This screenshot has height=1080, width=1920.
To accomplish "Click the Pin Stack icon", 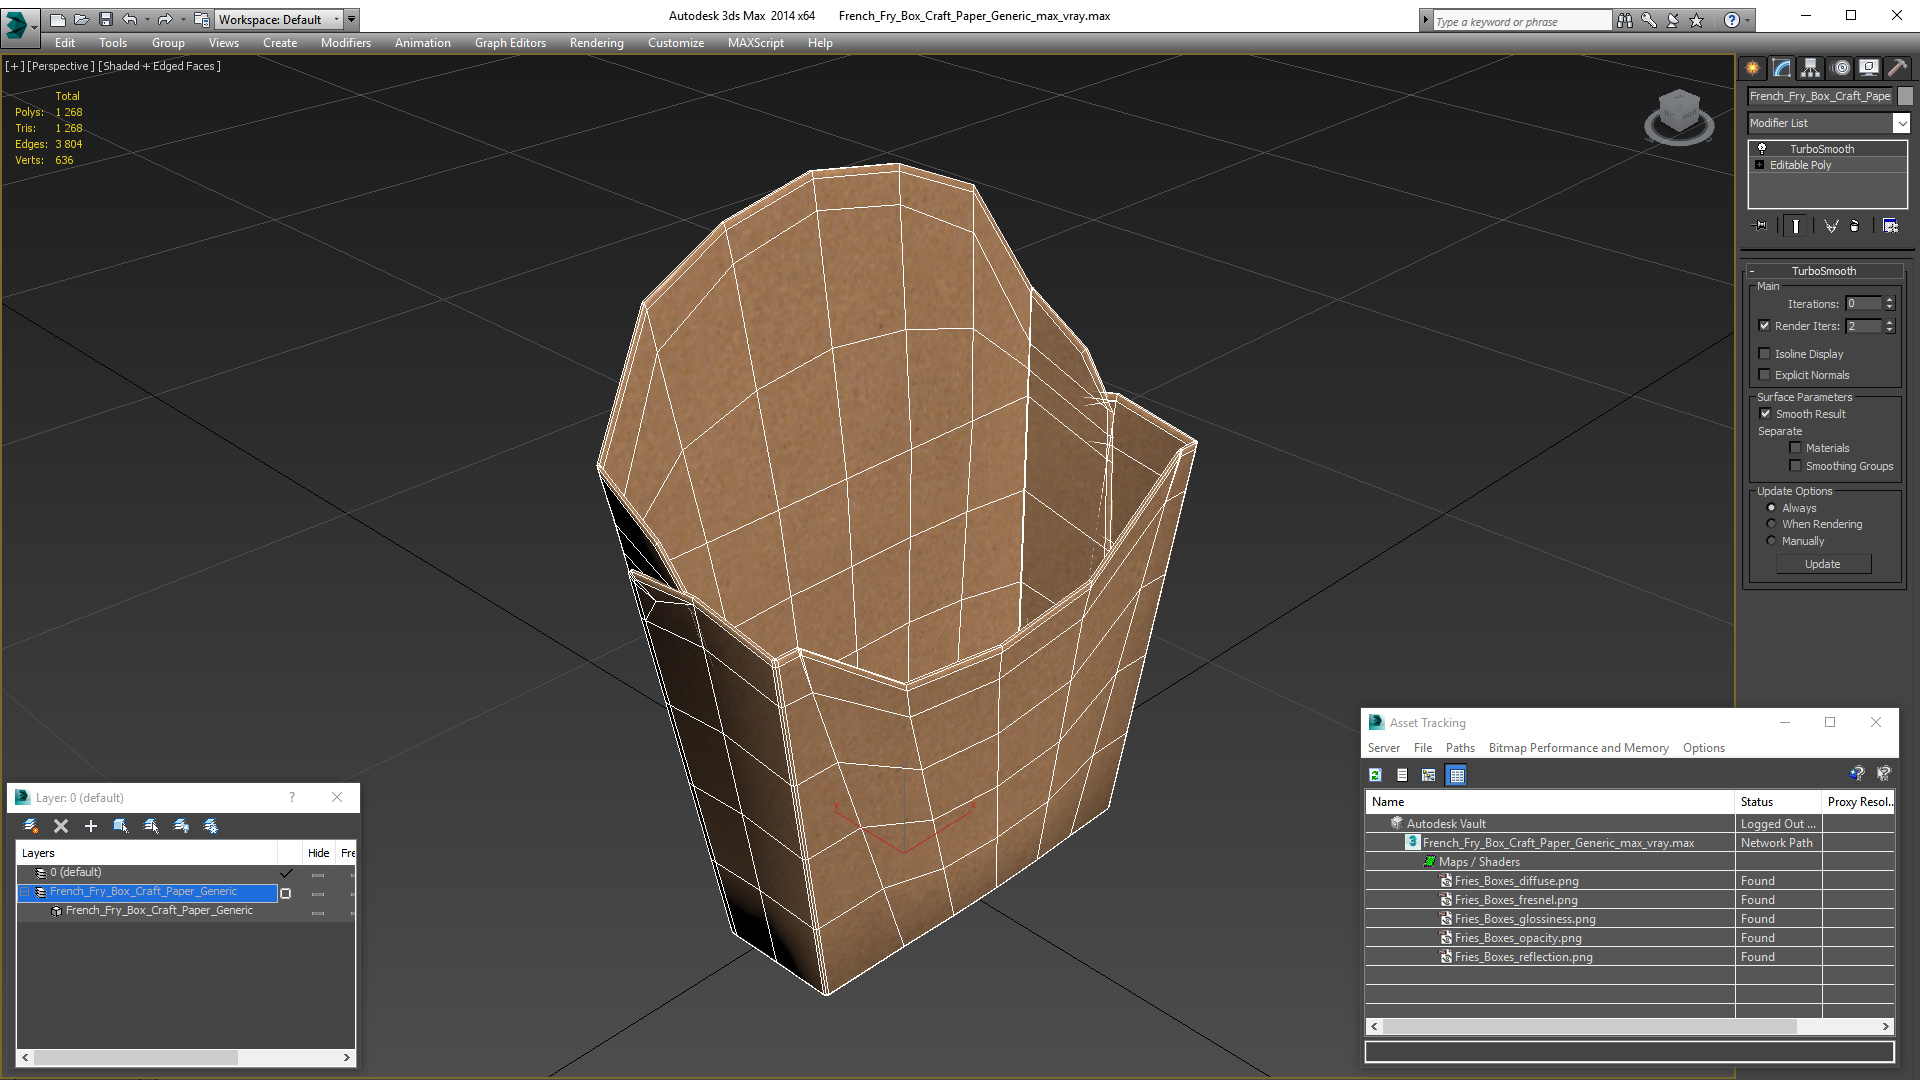I will coord(1761,226).
